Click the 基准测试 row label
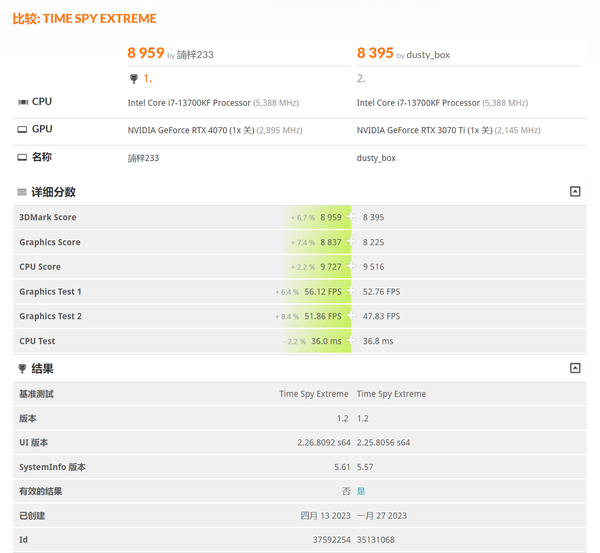 point(36,394)
